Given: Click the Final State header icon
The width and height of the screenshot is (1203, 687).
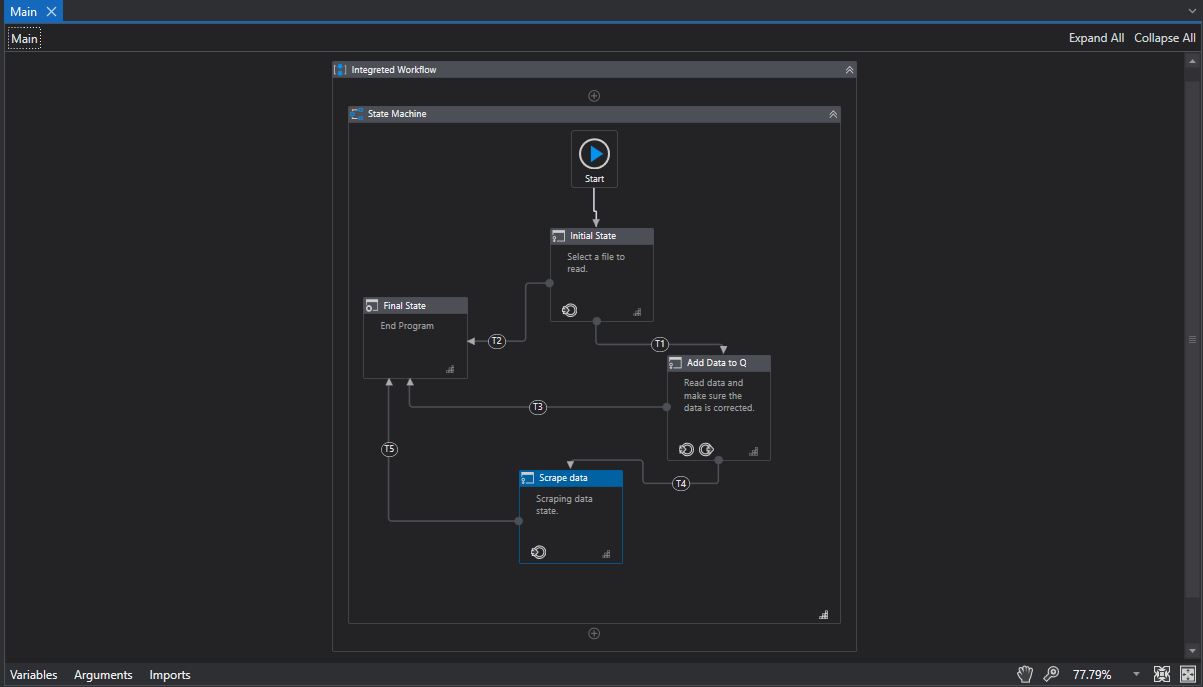Looking at the screenshot, I should coord(372,306).
